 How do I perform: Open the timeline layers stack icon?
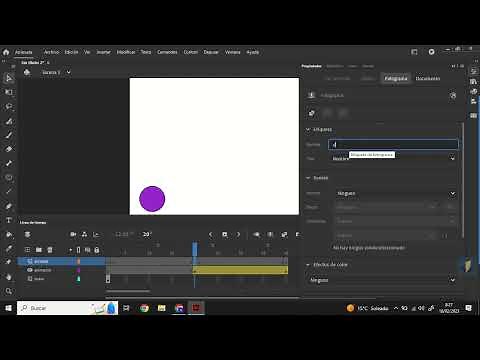click(28, 235)
